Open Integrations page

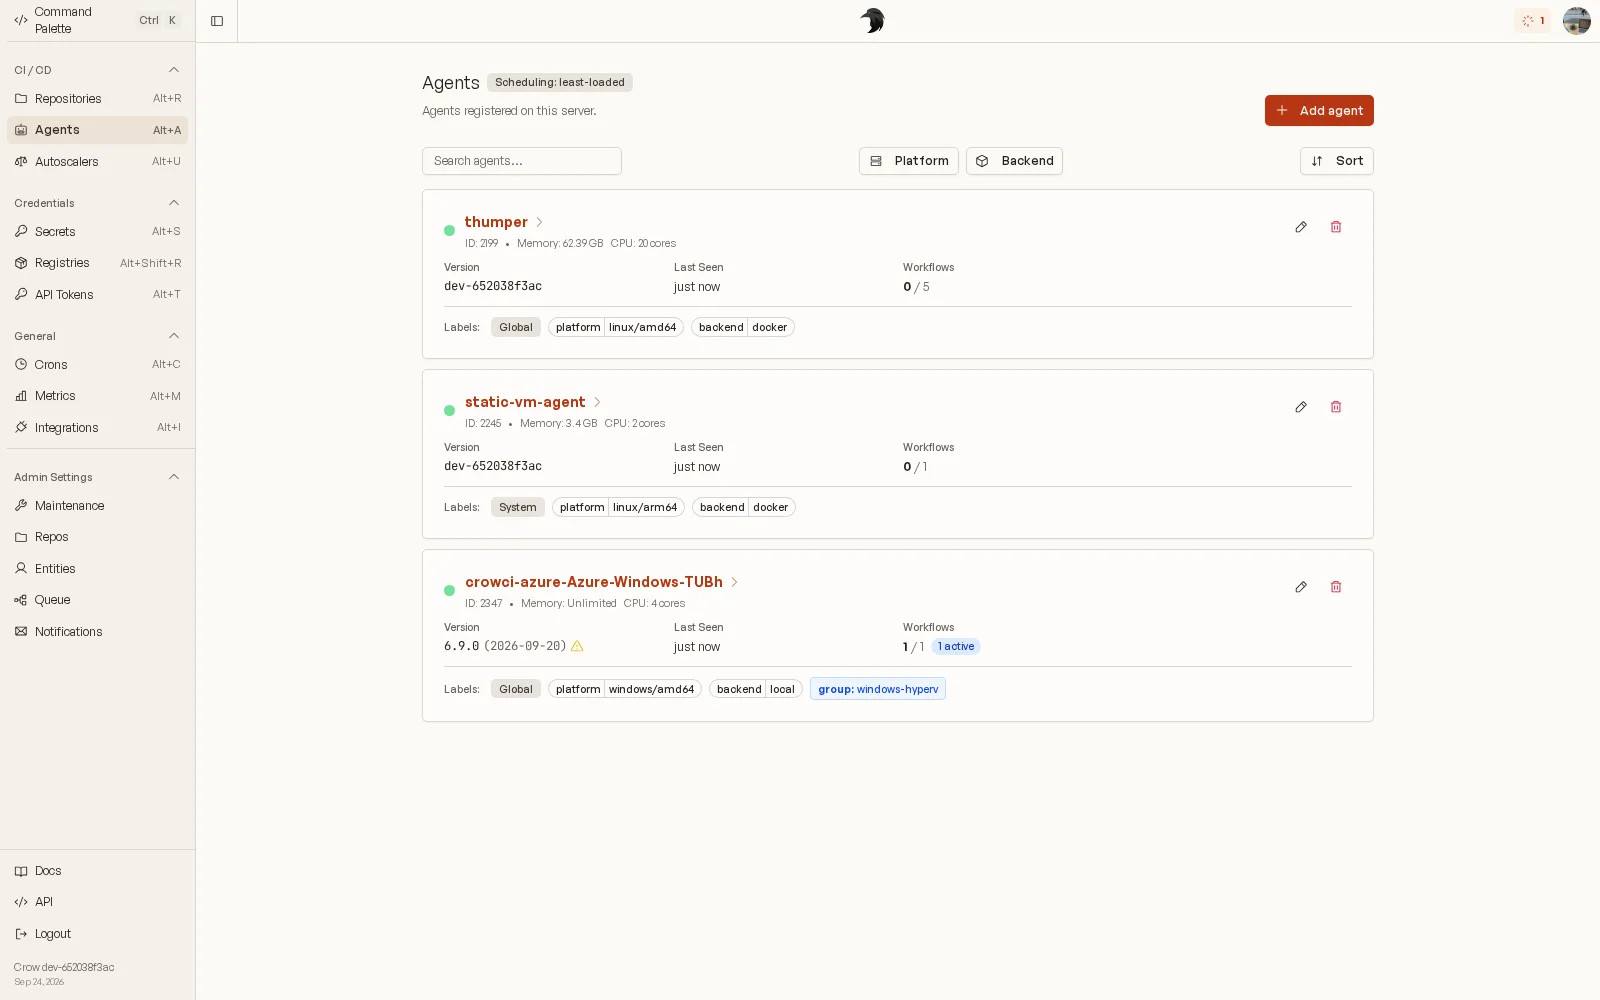pos(97,428)
